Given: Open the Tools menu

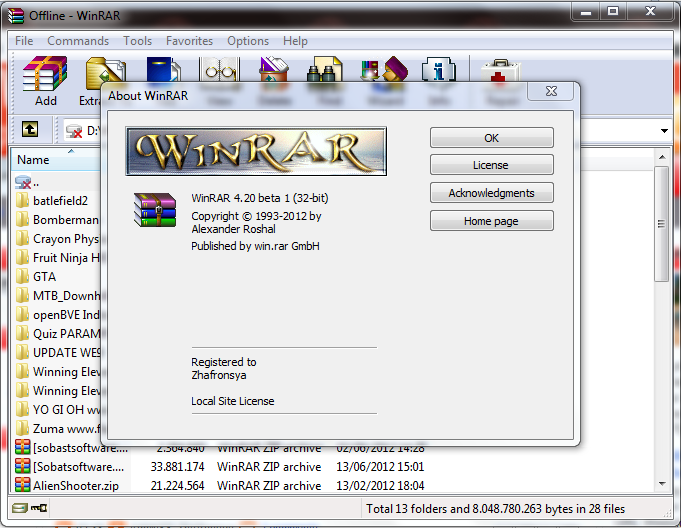Looking at the screenshot, I should pos(137,41).
